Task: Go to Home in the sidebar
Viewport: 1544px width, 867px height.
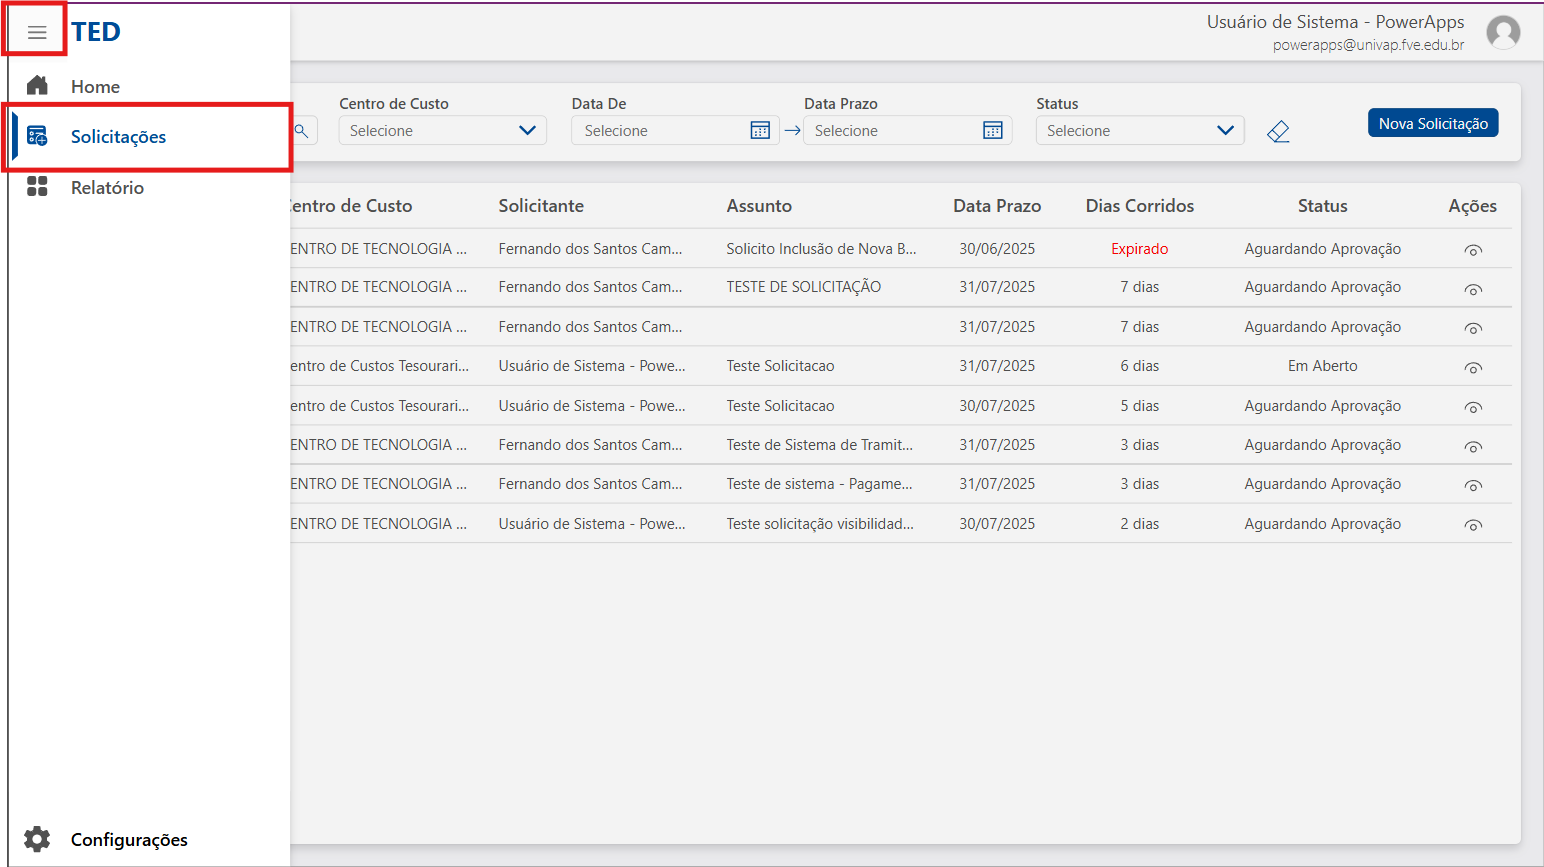Action: click(95, 87)
